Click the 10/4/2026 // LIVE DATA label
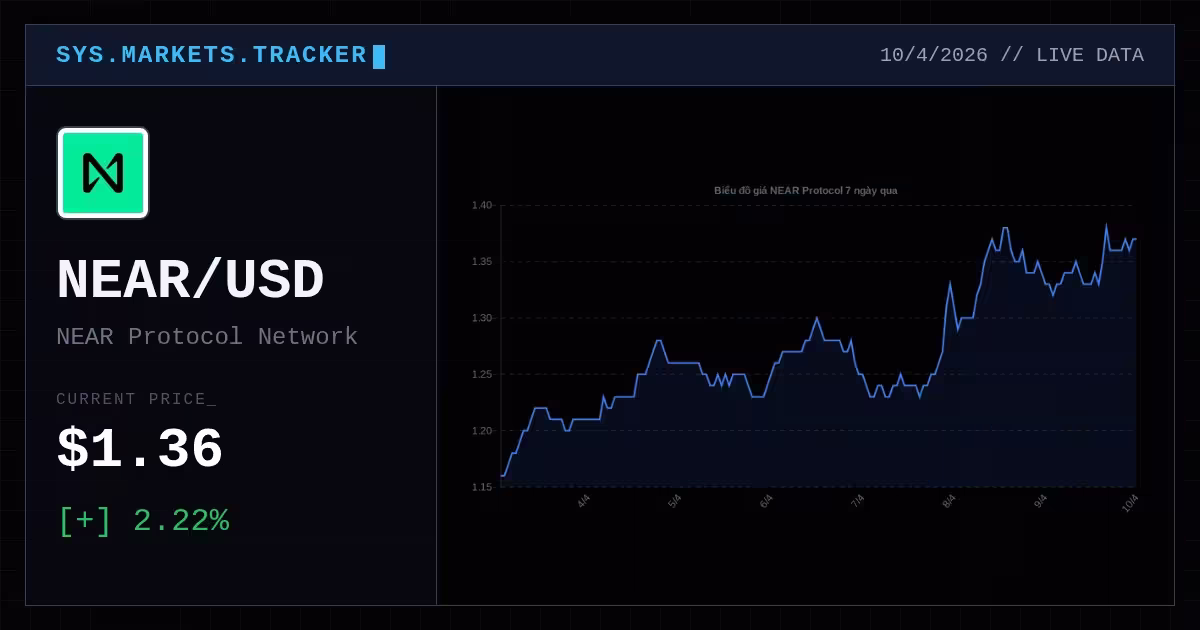Screen dimensions: 1200x630 click(1011, 55)
